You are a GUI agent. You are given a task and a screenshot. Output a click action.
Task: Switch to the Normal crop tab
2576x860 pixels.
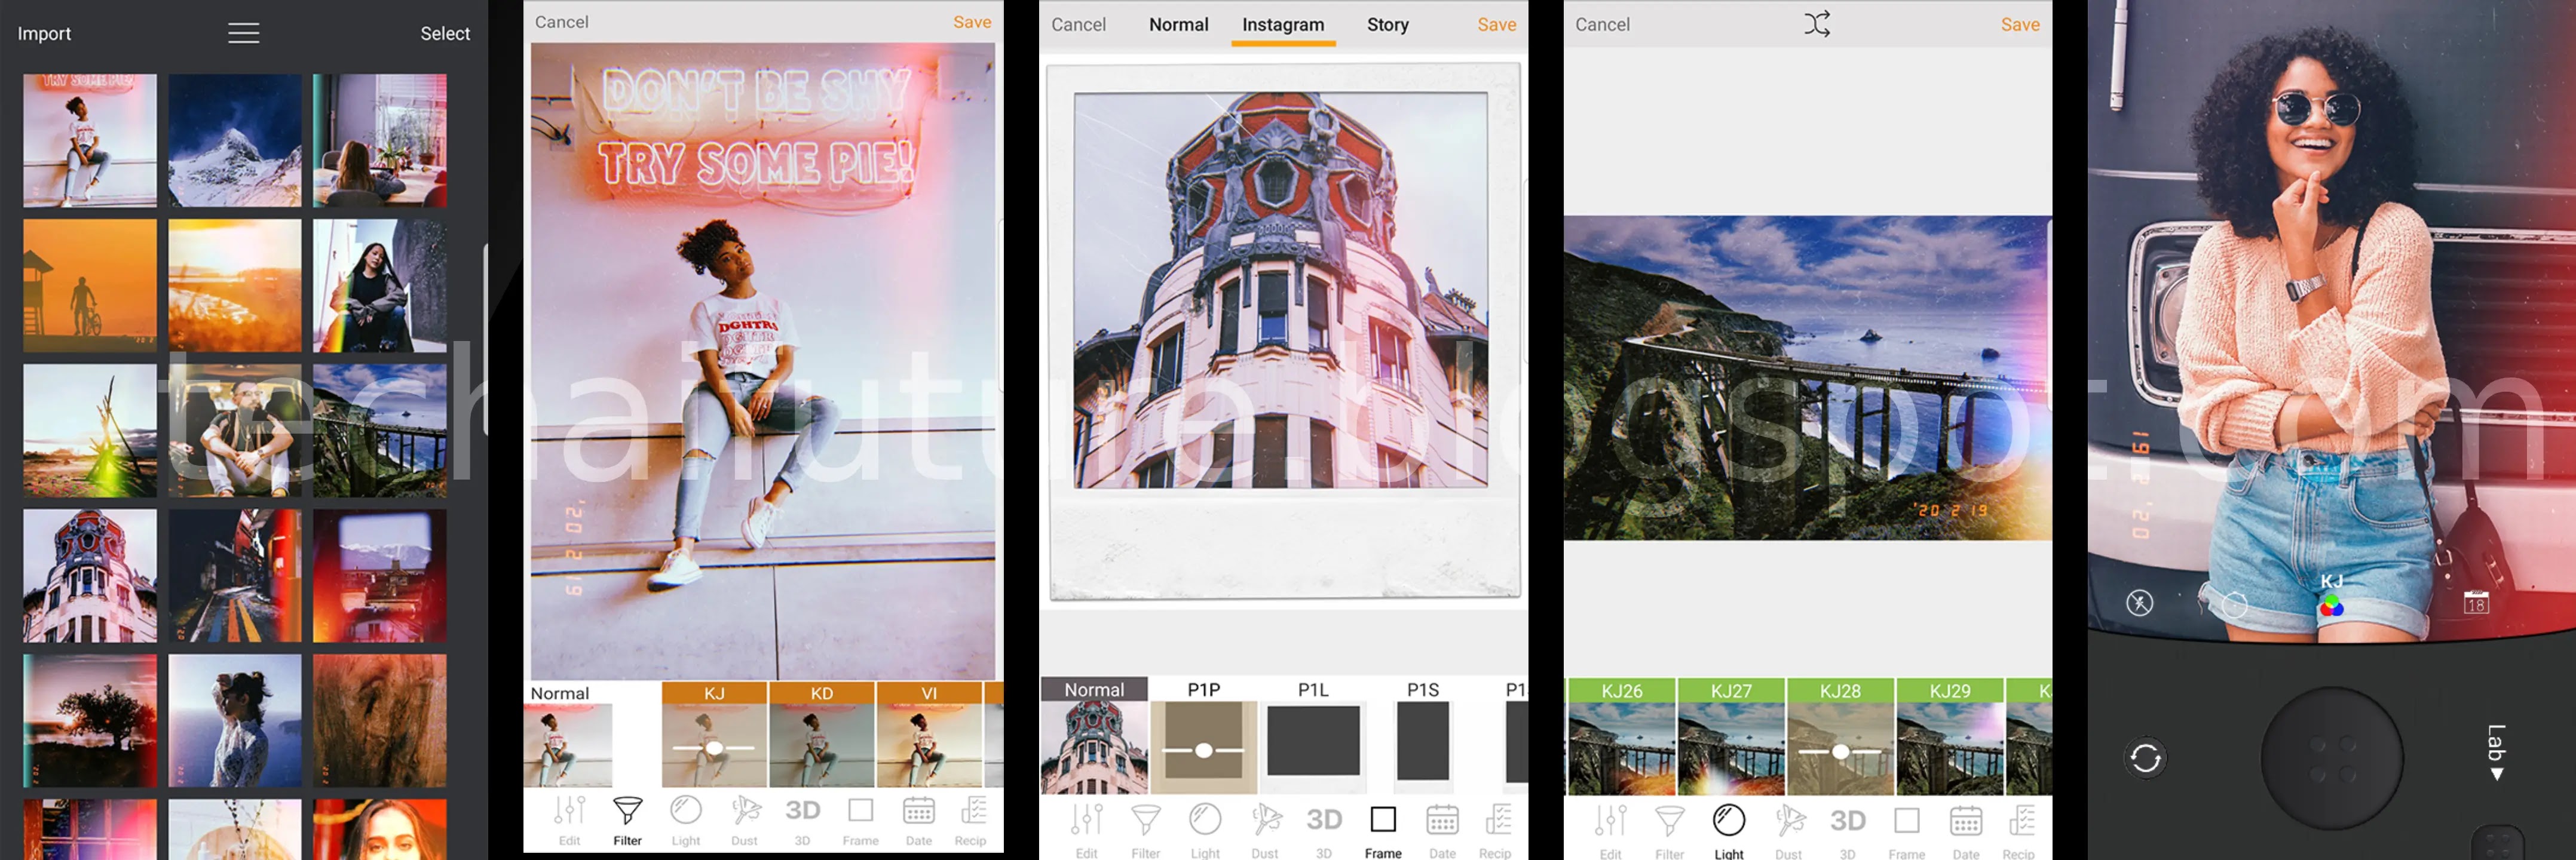[1178, 25]
